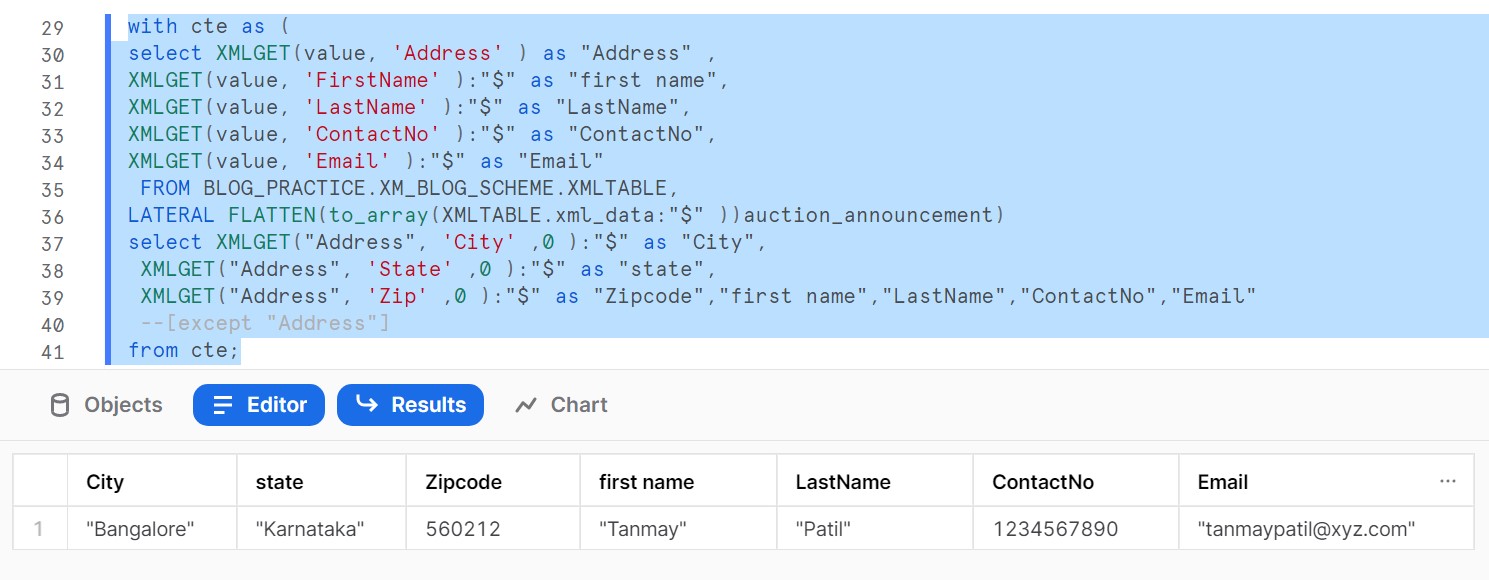The width and height of the screenshot is (1489, 580).
Task: Select the "Bangalore" result cell
Action: (x=140, y=529)
